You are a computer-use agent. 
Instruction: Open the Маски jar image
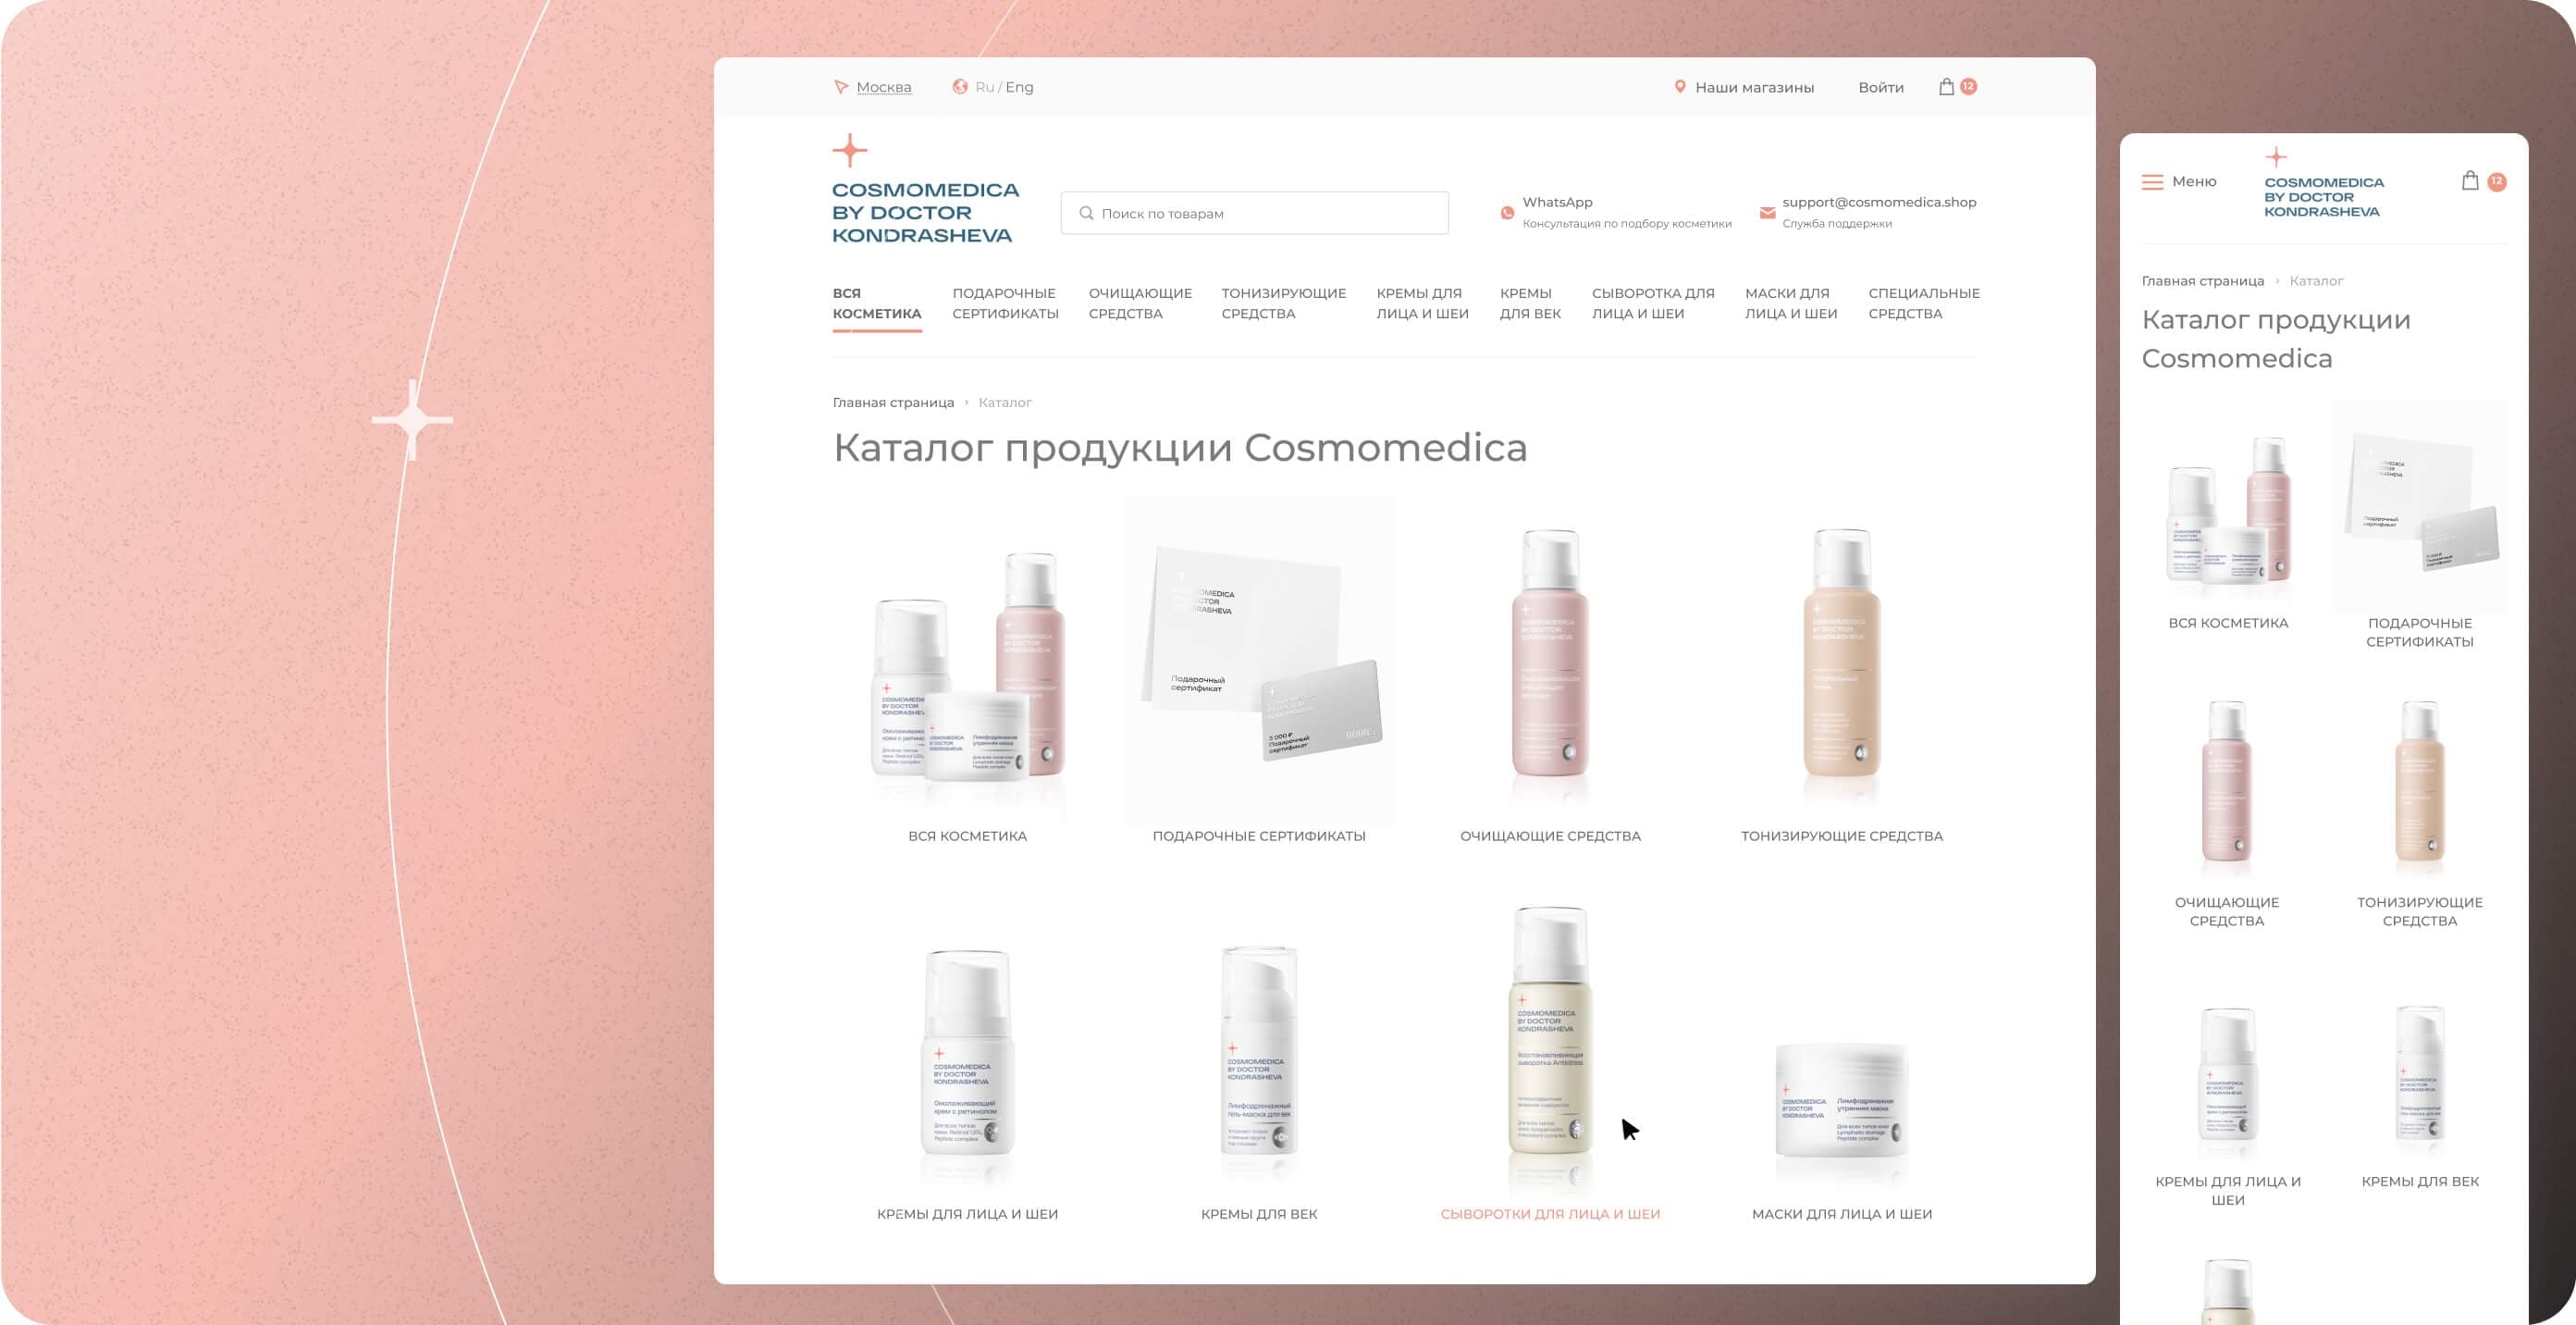point(1841,1100)
